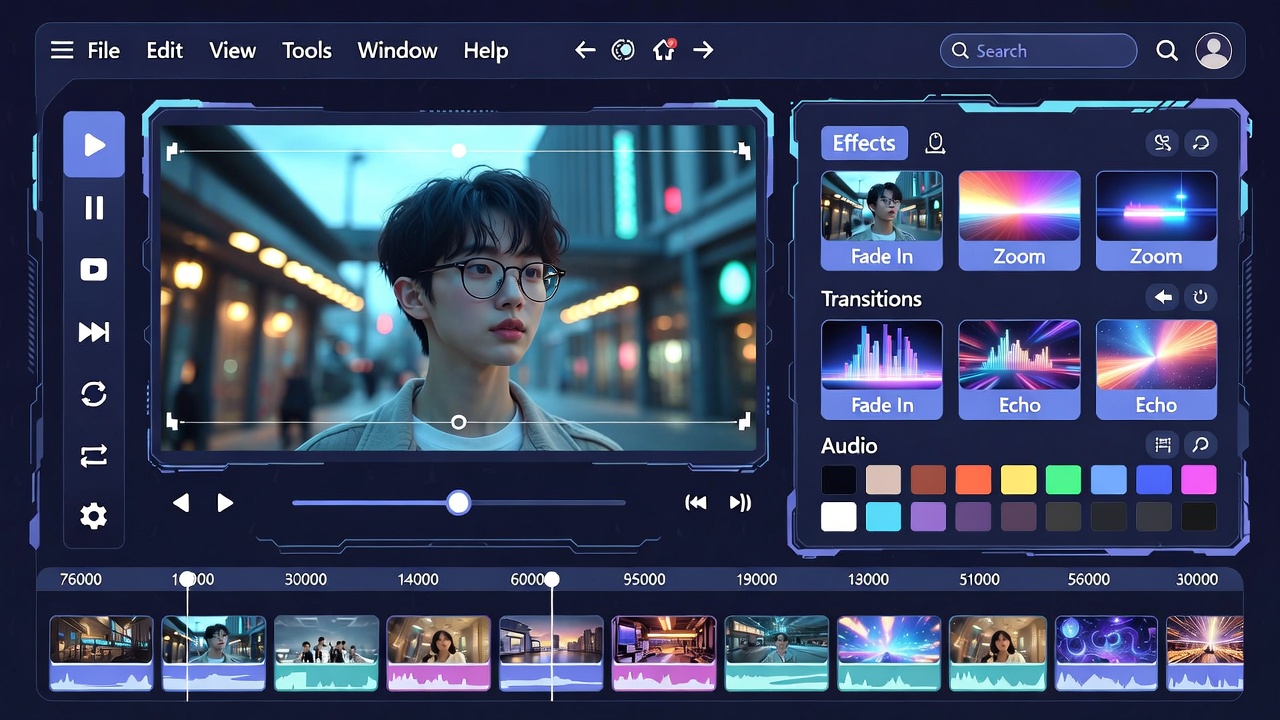This screenshot has width=1280, height=720.
Task: Select the yellow color swatch in Audio
Action: click(x=1018, y=479)
